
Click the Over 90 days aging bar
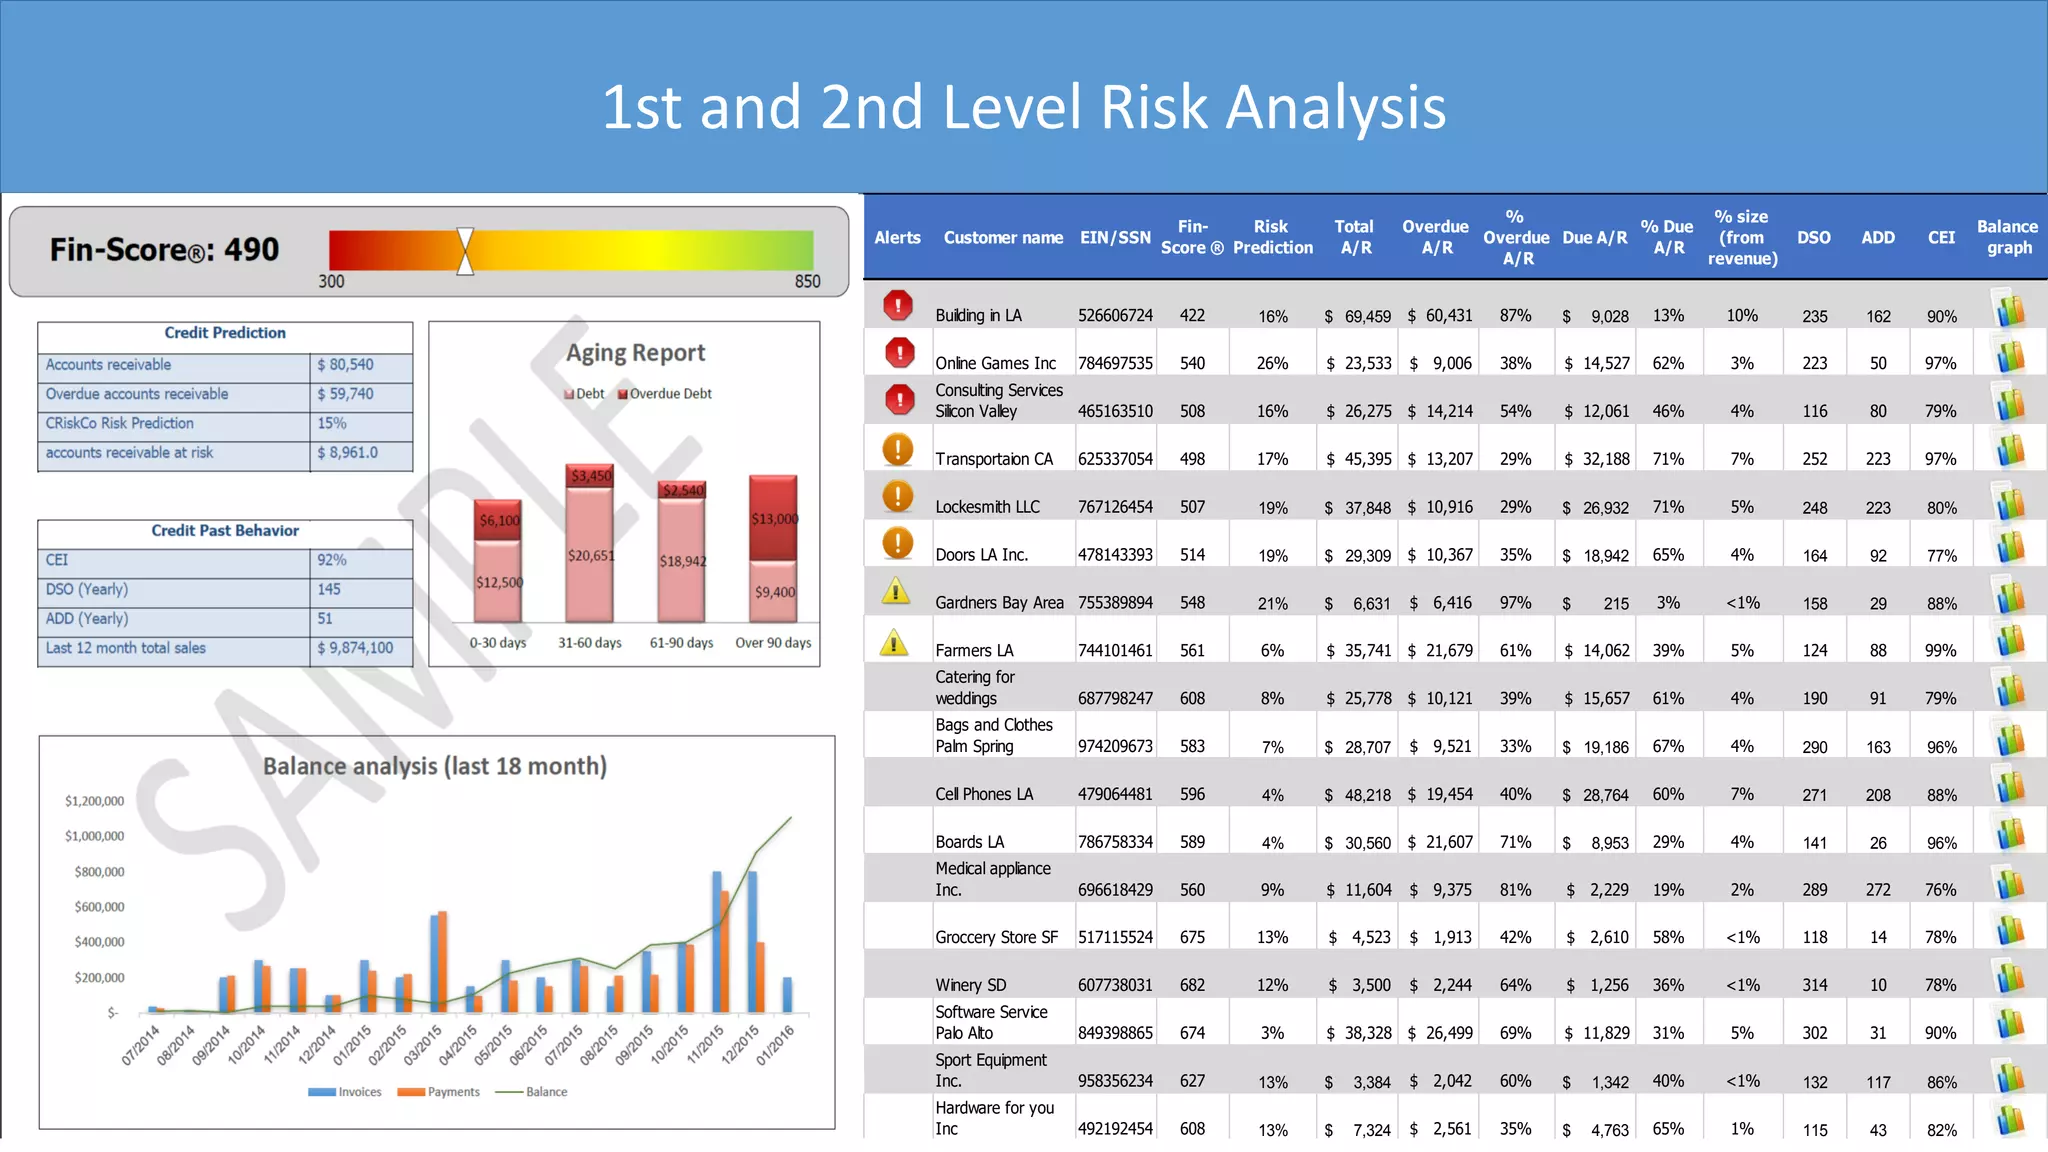point(773,548)
